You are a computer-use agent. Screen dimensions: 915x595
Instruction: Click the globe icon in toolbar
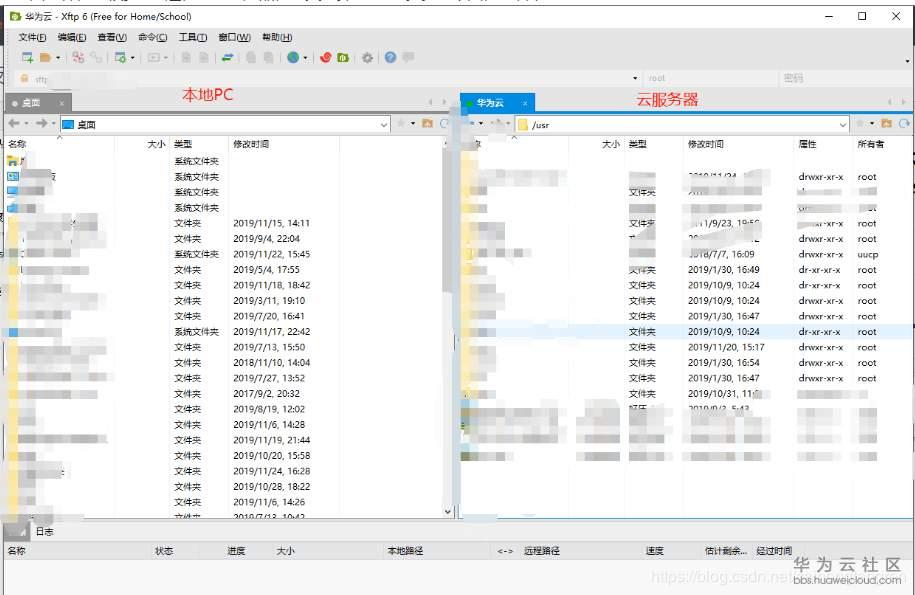(x=293, y=58)
